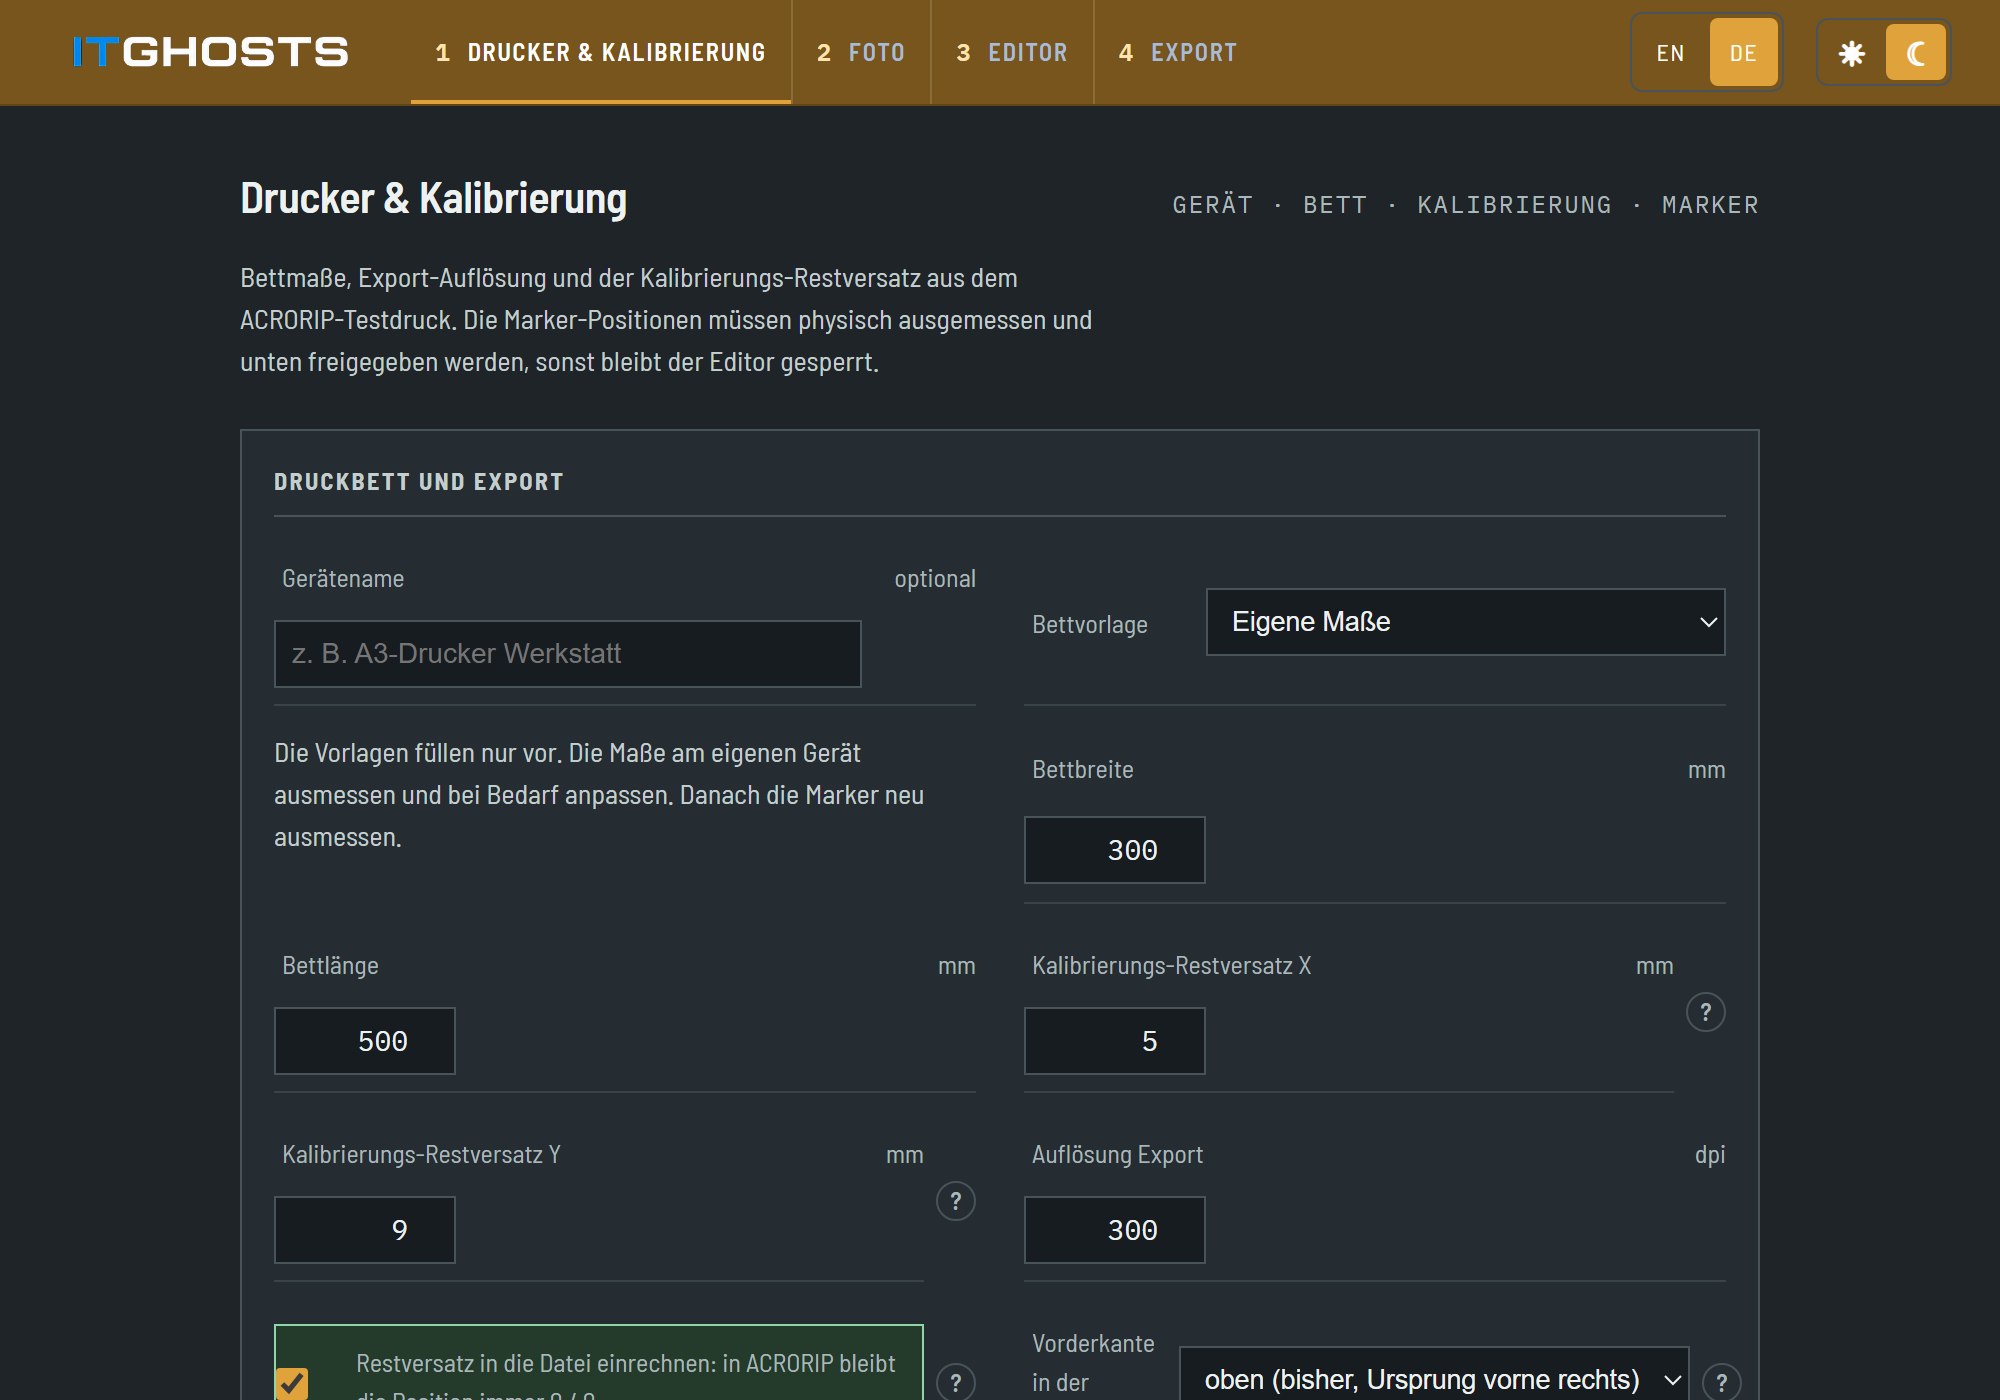Open help for Kalibrierungs-Restversatz Y
Image resolution: width=2000 pixels, height=1400 pixels.
click(956, 1201)
